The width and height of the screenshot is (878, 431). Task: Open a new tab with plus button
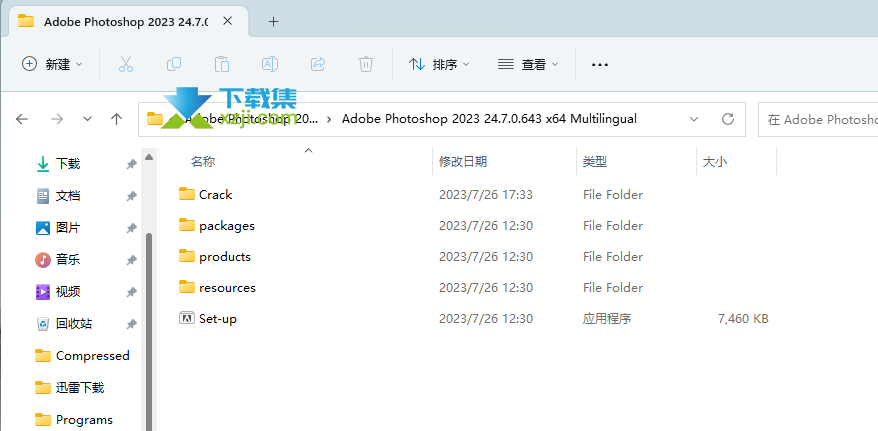(x=273, y=22)
